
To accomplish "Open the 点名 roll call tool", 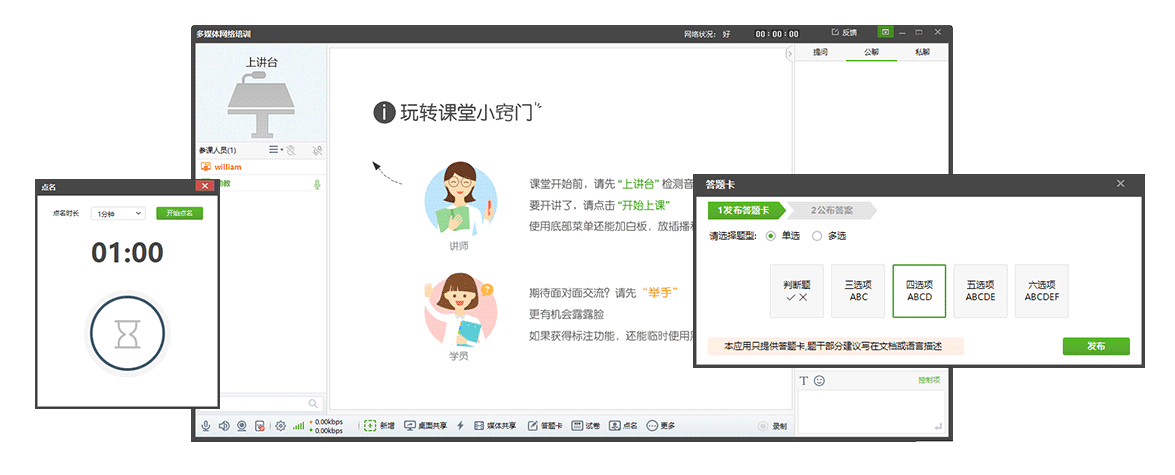I will (623, 426).
